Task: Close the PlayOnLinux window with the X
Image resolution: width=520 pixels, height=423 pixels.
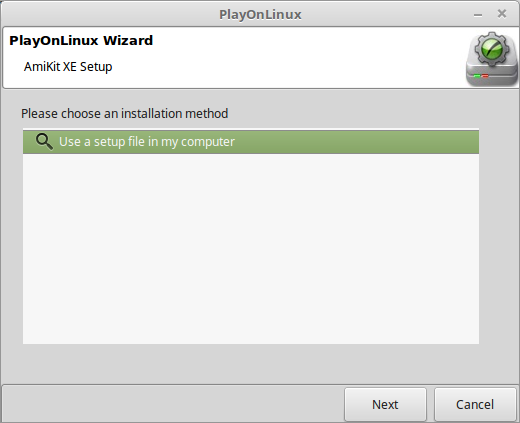Action: (502, 14)
